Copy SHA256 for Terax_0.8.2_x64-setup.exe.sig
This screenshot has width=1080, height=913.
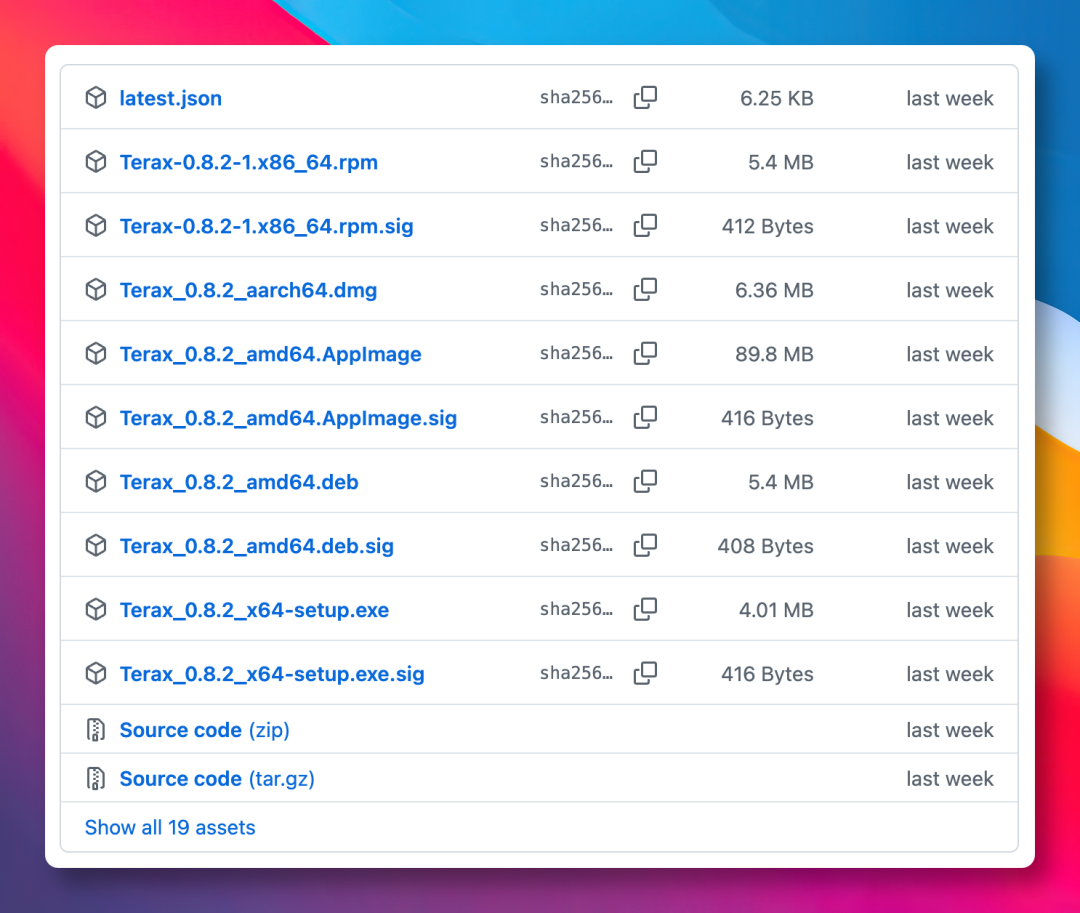(x=645, y=674)
